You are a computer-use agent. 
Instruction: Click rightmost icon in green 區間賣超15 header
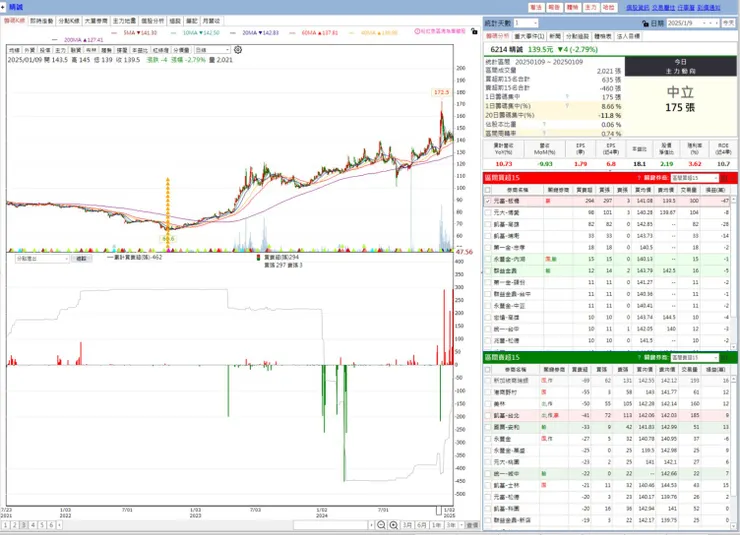733,358
